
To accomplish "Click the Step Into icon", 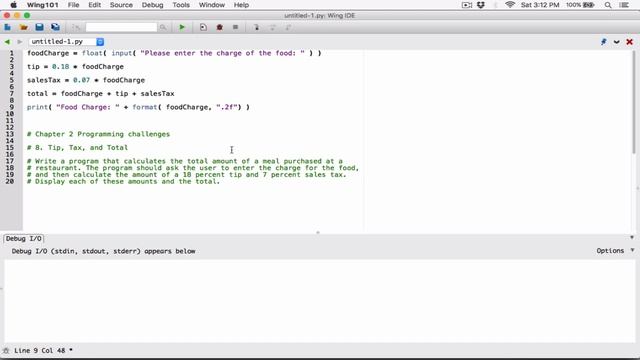I will (256, 27).
